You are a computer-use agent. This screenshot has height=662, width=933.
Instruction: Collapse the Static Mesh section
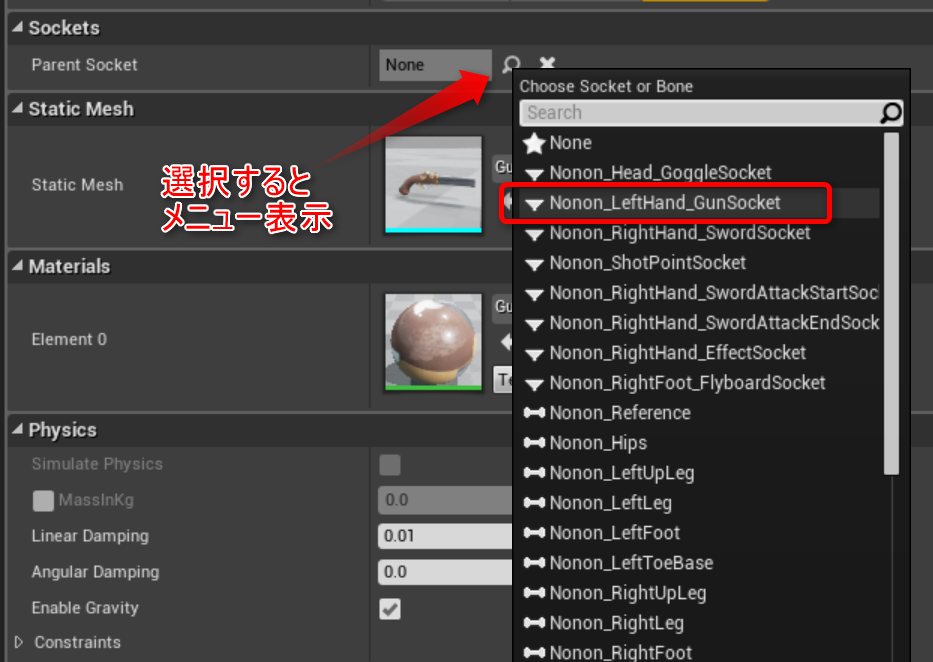pos(17,108)
